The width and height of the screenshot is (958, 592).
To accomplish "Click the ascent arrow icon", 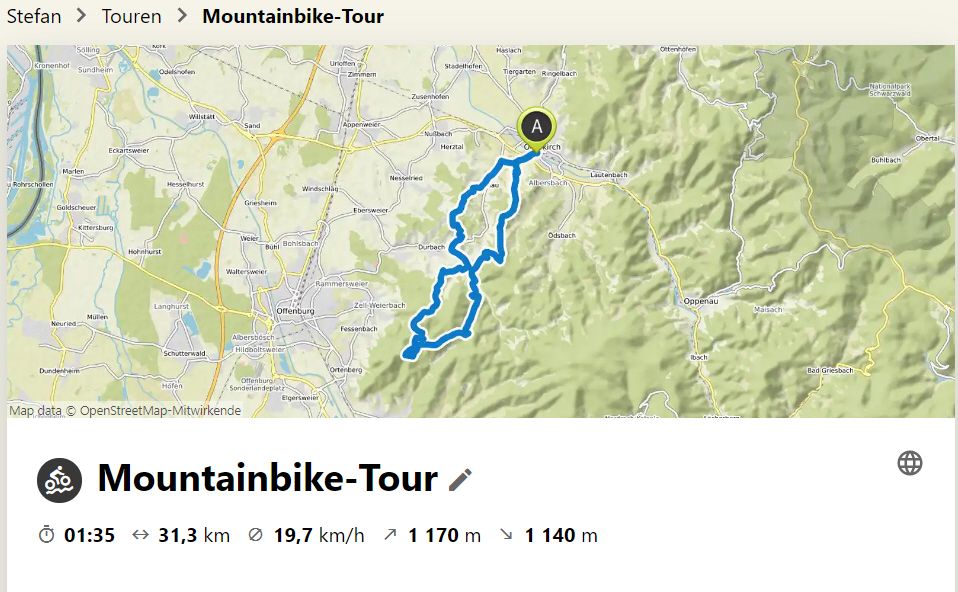I will tap(390, 535).
